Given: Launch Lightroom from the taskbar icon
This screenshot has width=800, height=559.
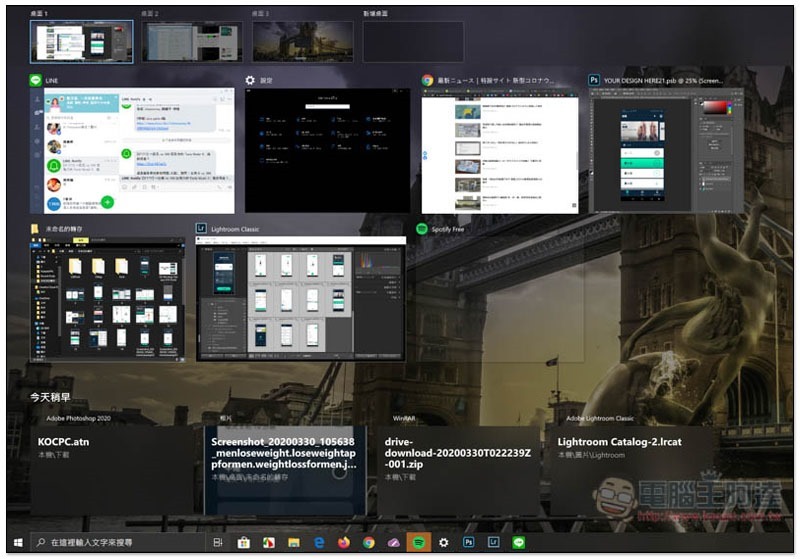Looking at the screenshot, I should [494, 542].
